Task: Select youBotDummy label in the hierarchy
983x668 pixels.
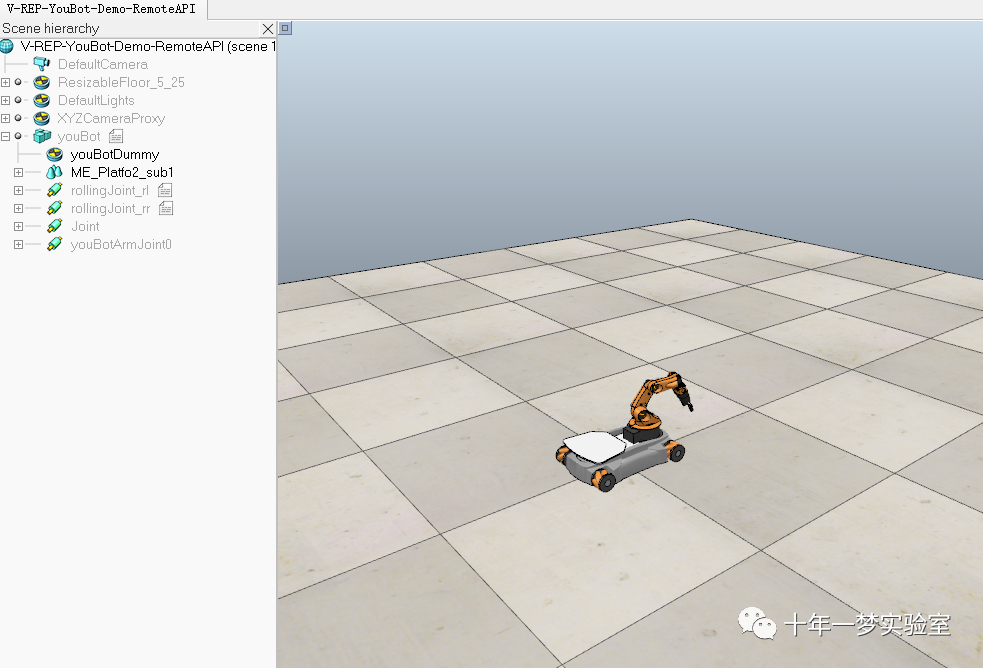Action: 115,154
